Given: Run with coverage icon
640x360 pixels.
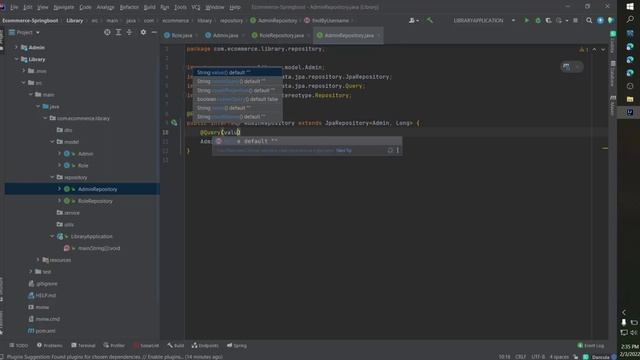Looking at the screenshot, I should pyautogui.click(x=549, y=20).
